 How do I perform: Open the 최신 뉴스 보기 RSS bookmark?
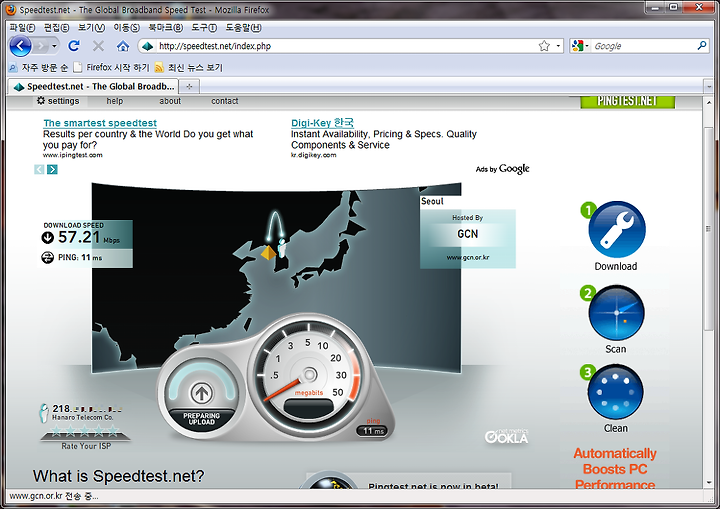pyautogui.click(x=189, y=68)
